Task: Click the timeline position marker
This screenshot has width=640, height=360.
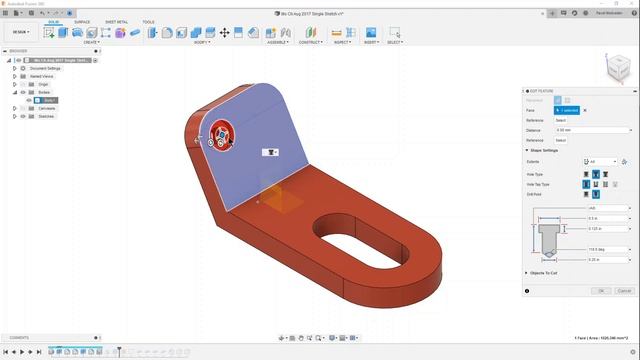Action: (x=119, y=351)
